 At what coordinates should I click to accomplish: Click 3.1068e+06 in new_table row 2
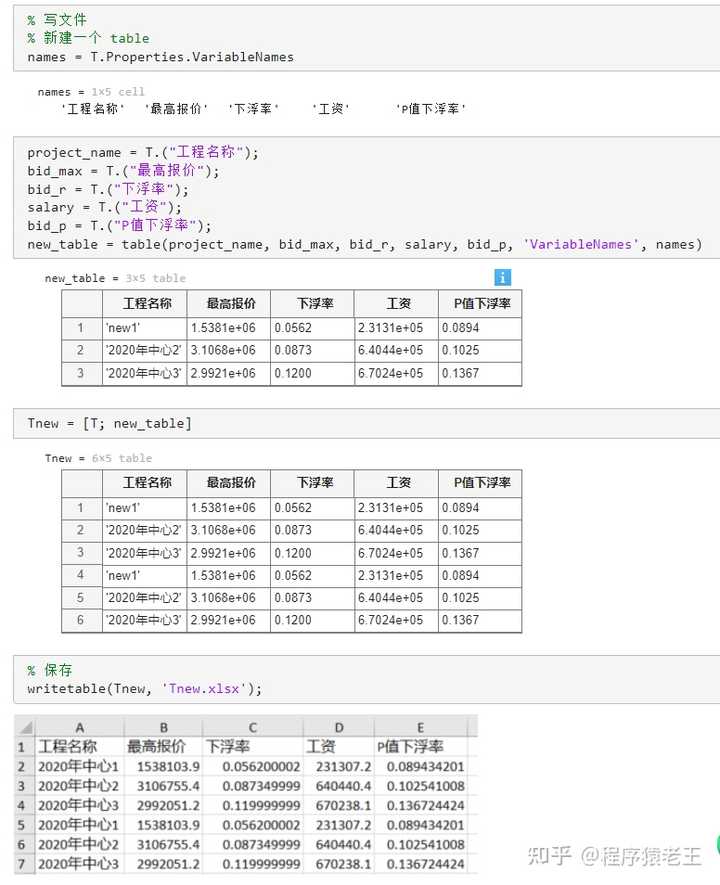(x=229, y=351)
